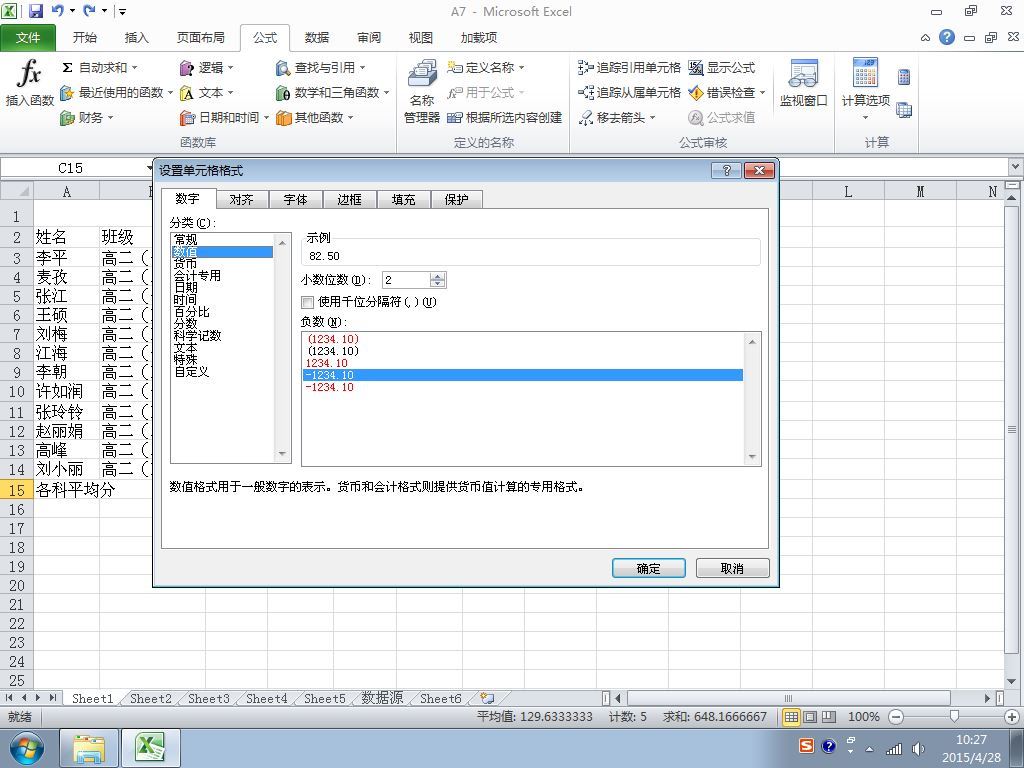
Task: Open the Watch Window (监视窗口)
Action: (803, 83)
